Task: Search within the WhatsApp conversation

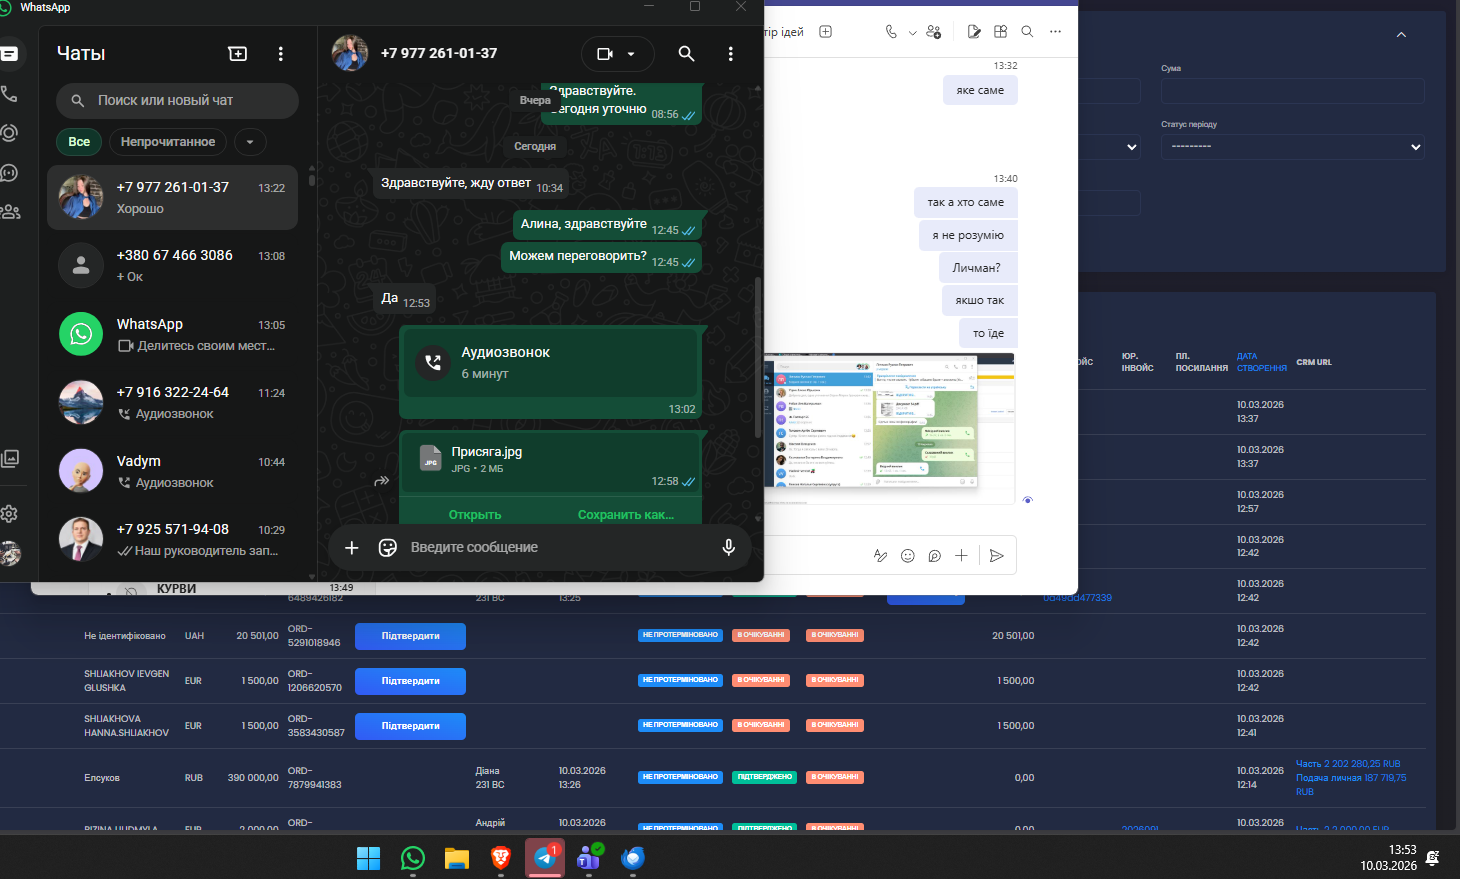Action: click(x=686, y=54)
